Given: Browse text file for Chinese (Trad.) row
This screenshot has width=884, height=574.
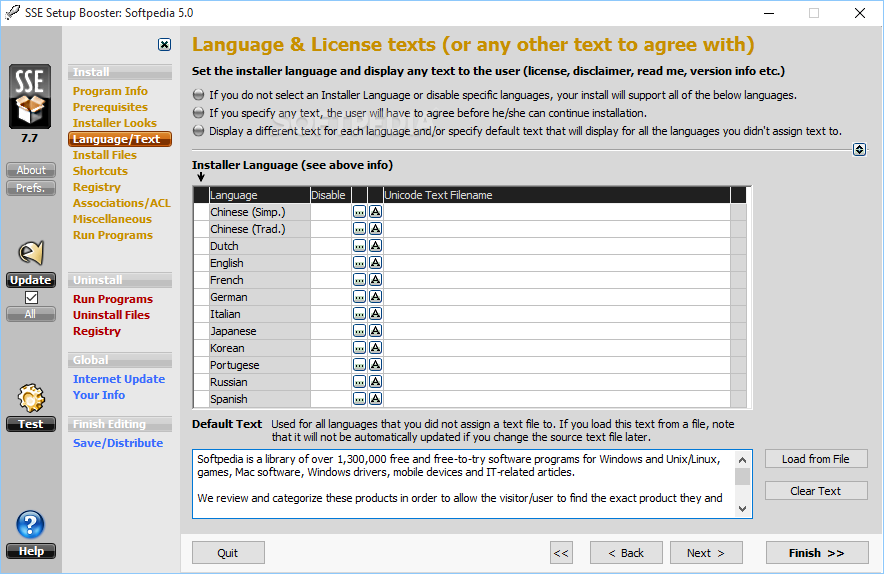Looking at the screenshot, I should 359,229.
